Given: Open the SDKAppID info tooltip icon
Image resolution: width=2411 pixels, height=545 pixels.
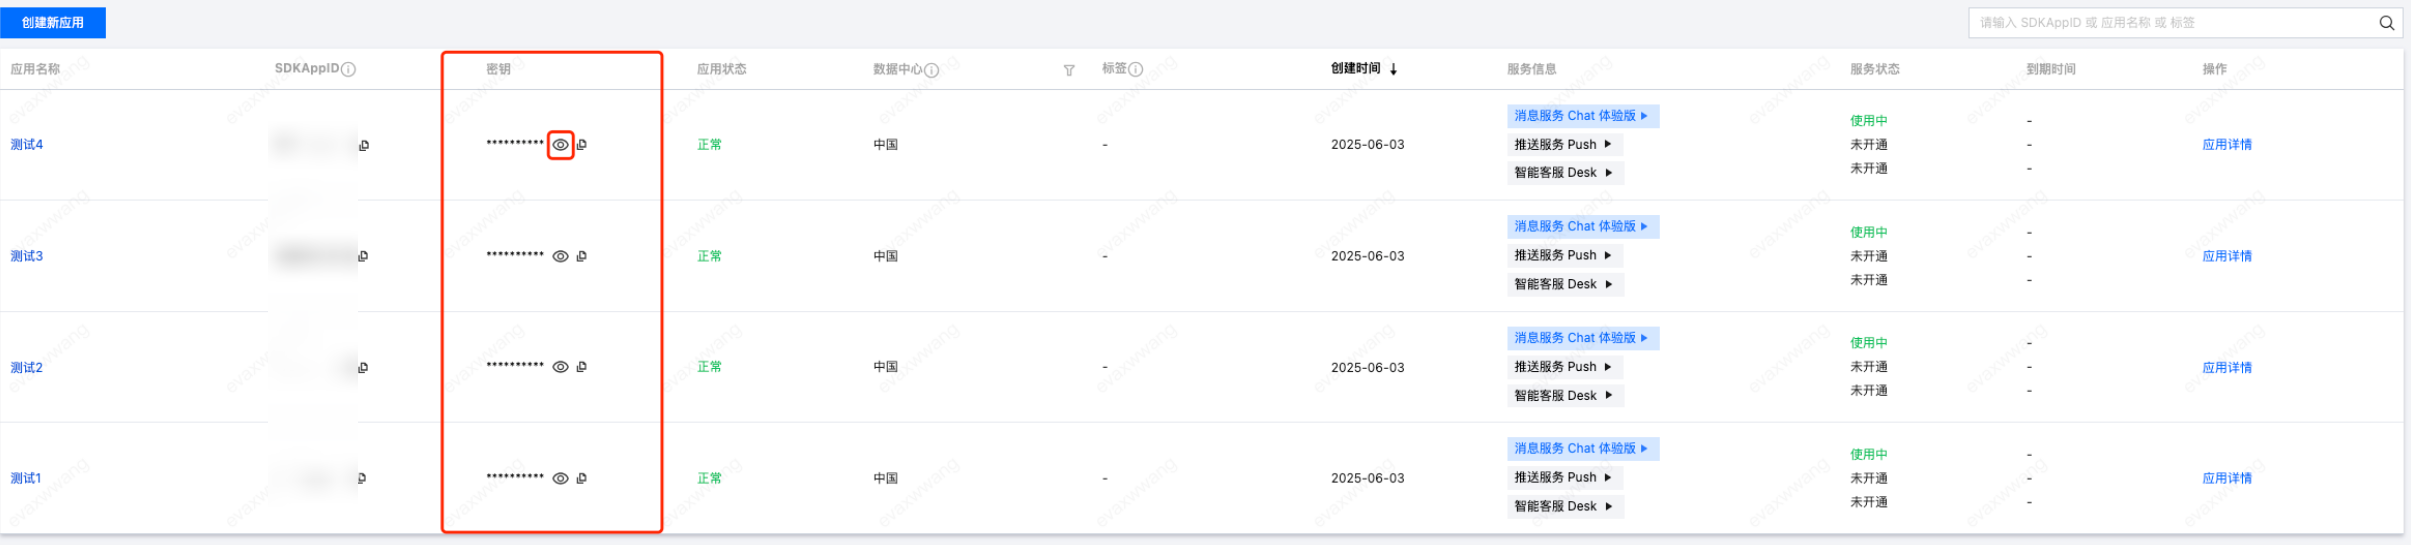Looking at the screenshot, I should (x=348, y=70).
